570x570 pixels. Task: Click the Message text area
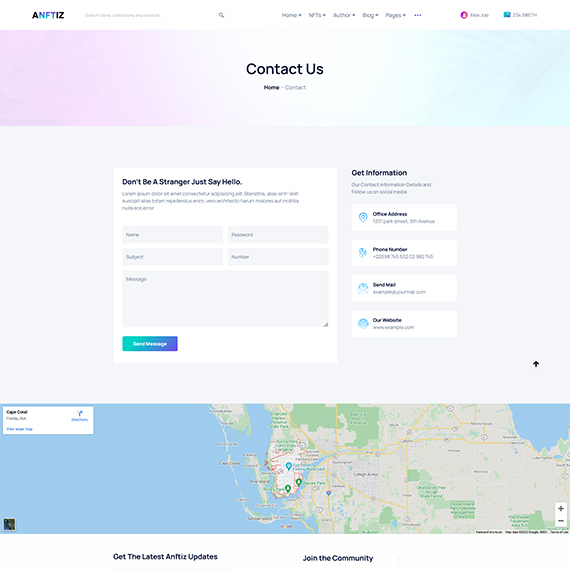click(225, 298)
